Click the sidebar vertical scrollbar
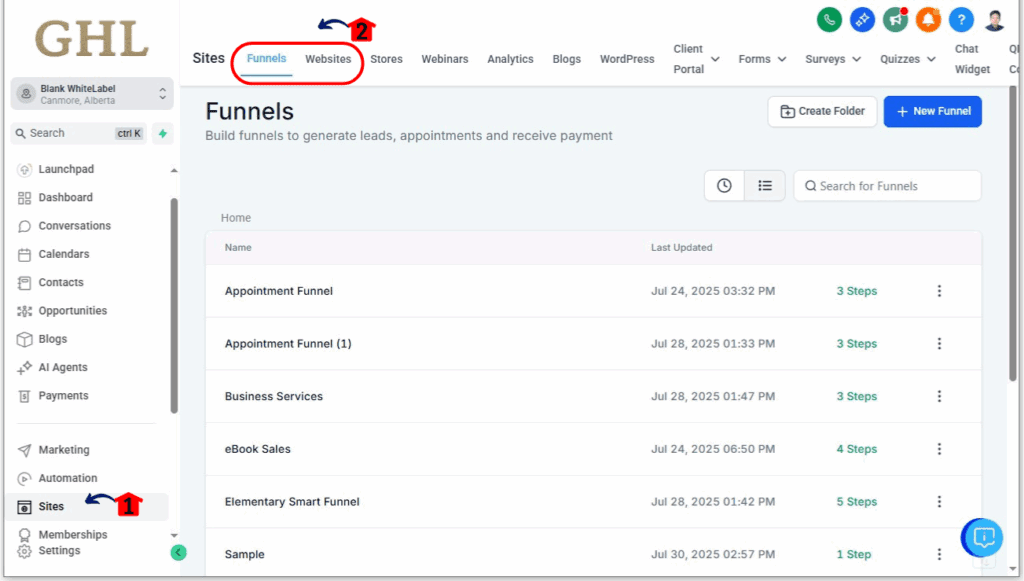Screen dimensions: 1024x581 point(174,306)
